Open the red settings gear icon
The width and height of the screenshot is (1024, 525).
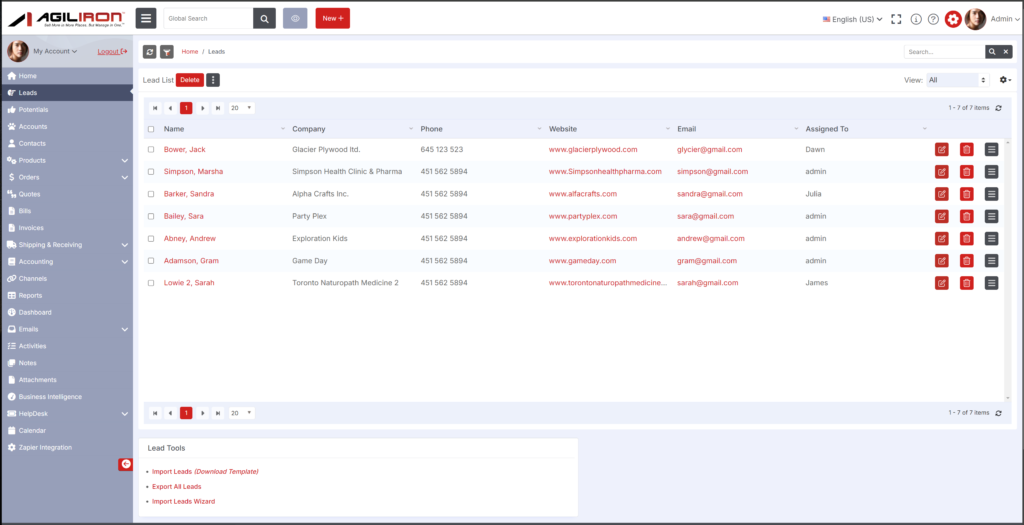click(953, 19)
